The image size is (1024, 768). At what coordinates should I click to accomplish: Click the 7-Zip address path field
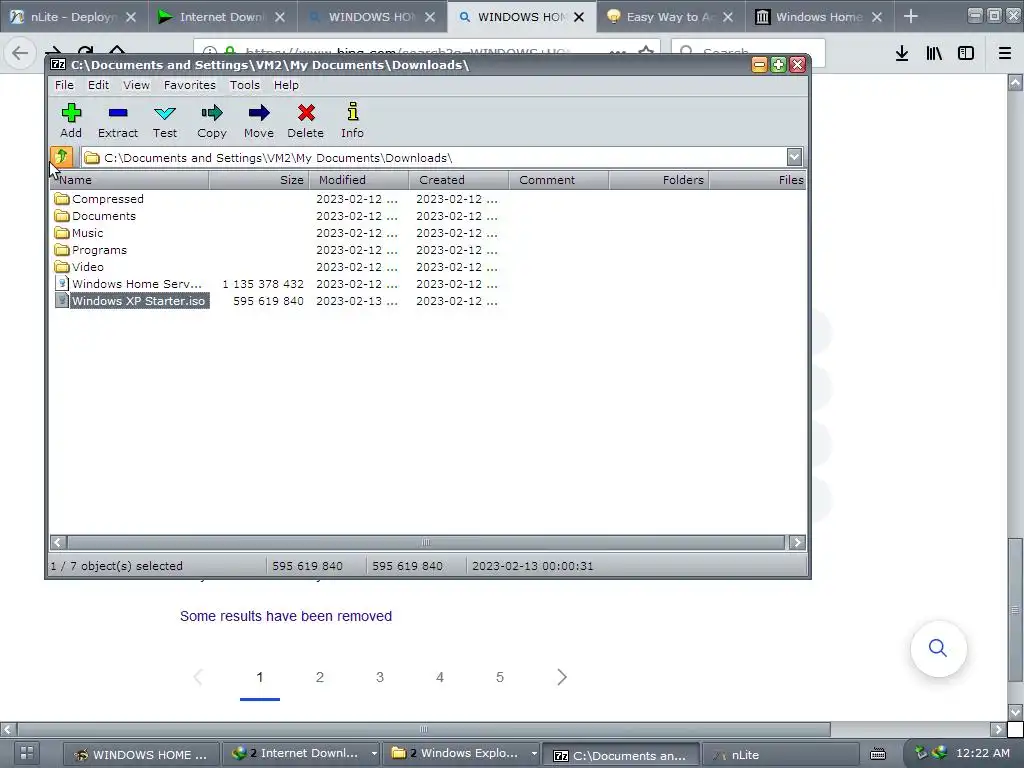click(x=434, y=157)
